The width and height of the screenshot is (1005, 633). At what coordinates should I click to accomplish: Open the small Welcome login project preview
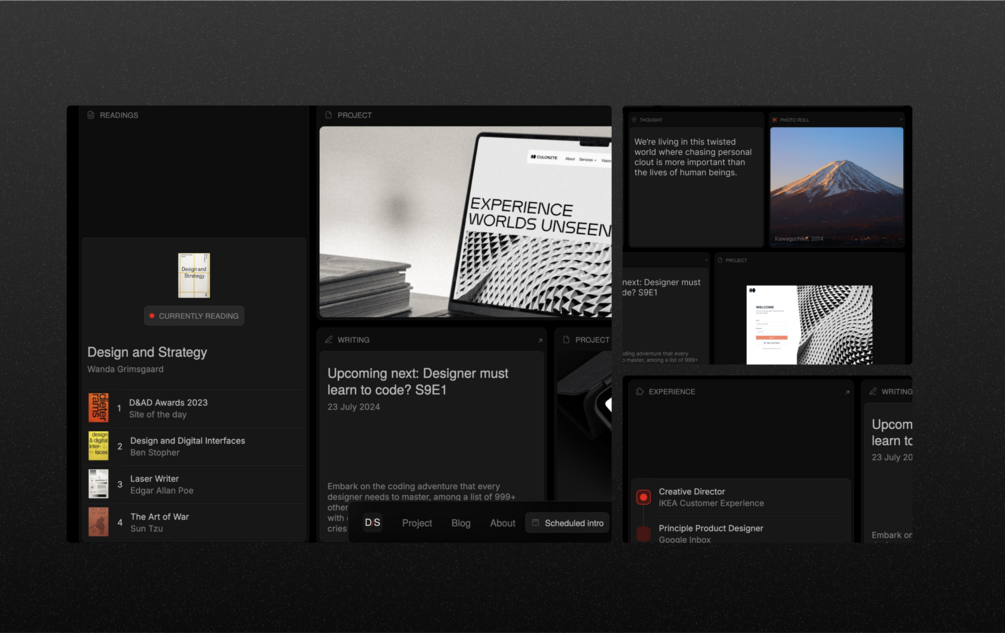pyautogui.click(x=810, y=325)
